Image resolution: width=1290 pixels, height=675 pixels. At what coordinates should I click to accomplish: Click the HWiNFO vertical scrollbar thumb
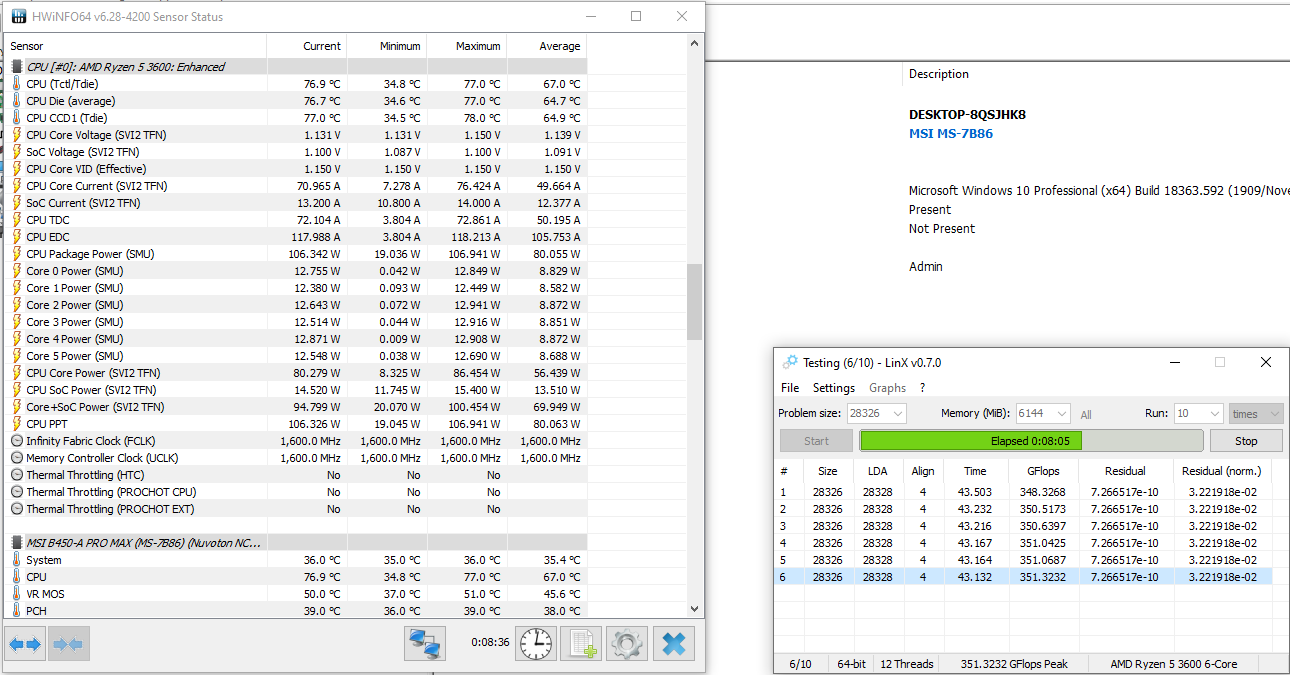click(695, 302)
